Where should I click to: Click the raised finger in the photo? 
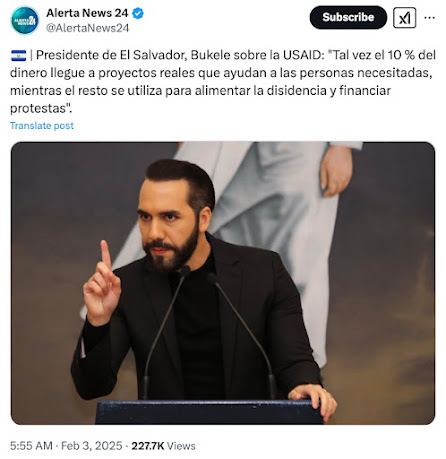tap(106, 255)
